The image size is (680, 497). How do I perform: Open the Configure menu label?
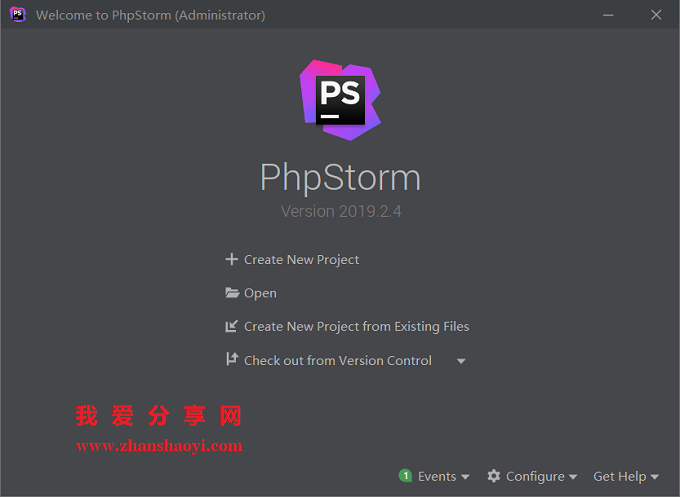[535, 476]
